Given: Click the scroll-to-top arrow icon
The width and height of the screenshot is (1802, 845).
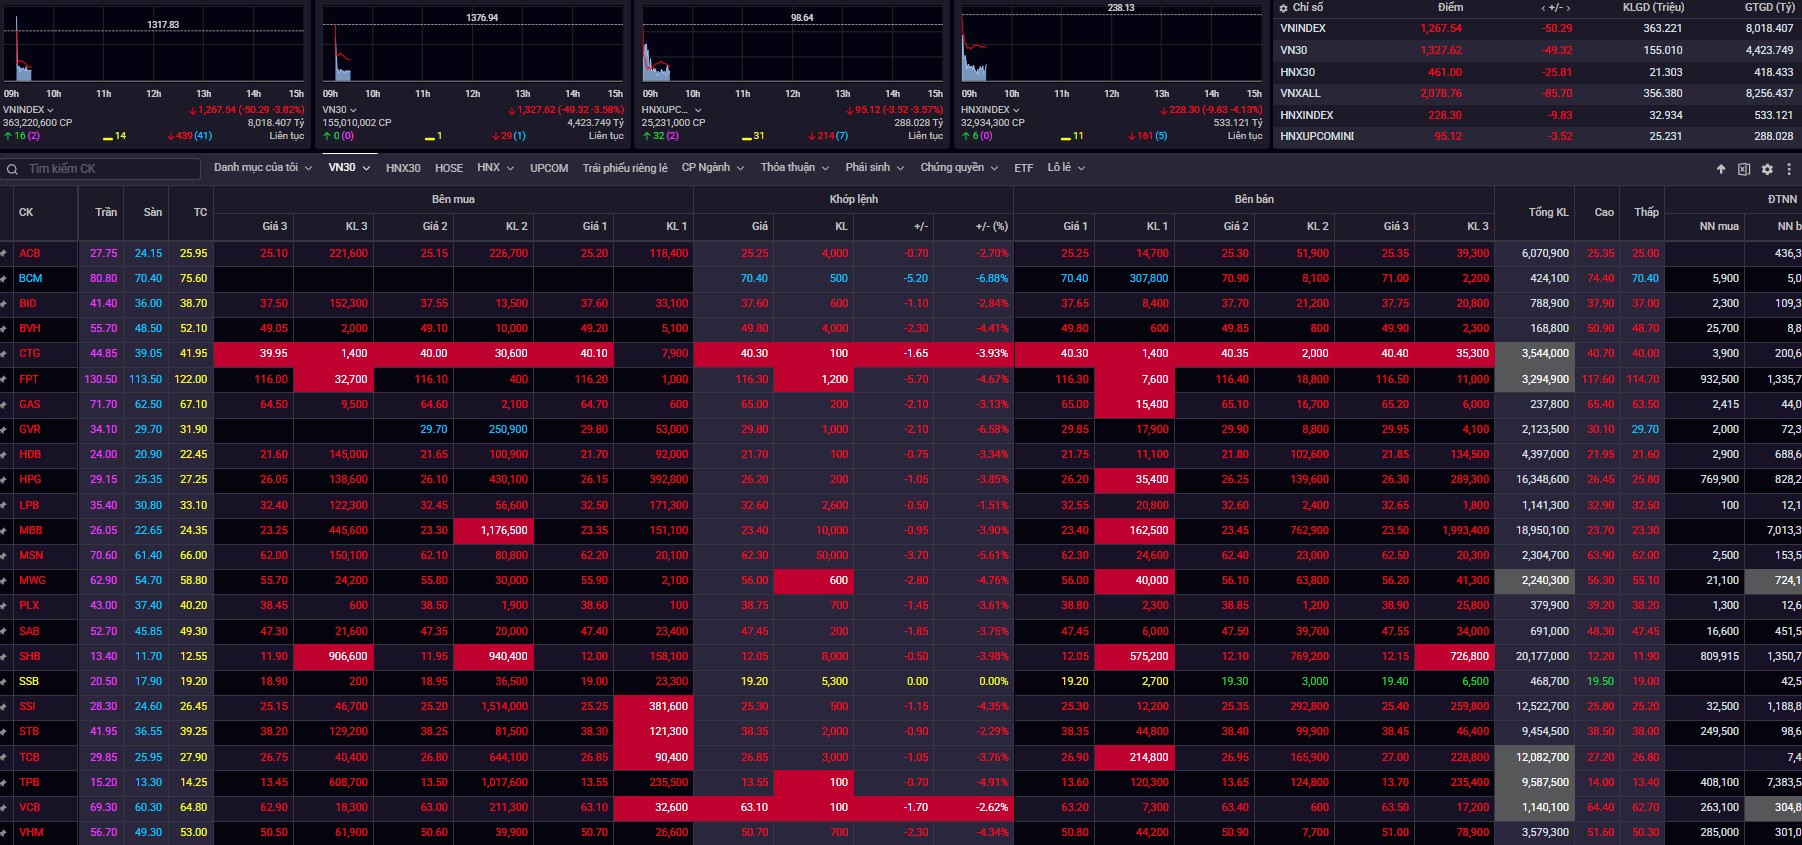Looking at the screenshot, I should pos(1721,169).
